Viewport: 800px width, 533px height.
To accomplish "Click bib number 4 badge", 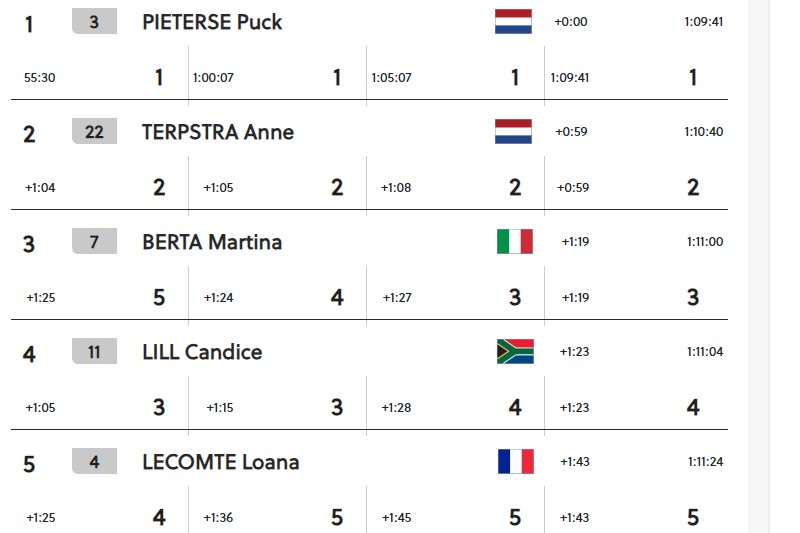I will (94, 461).
